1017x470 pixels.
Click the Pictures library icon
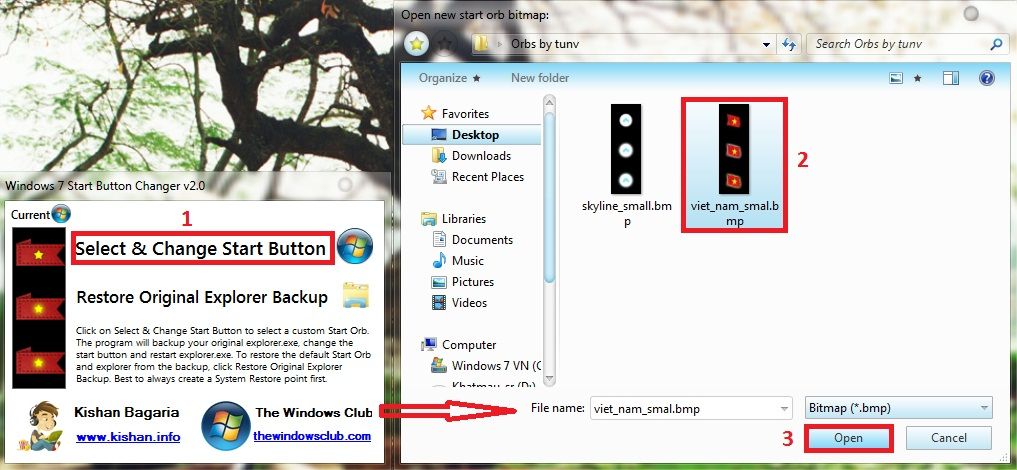pyautogui.click(x=439, y=281)
